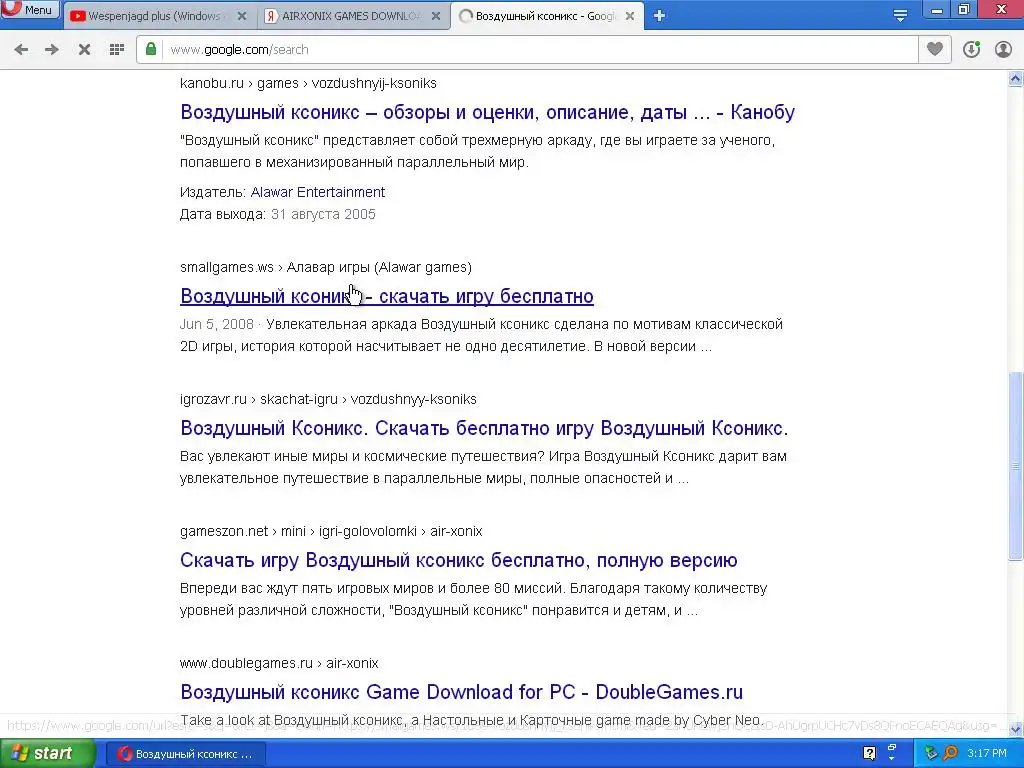This screenshot has height=768, width=1024.
Task: Switch to the Wespenjagd plus YouTube tab
Action: click(155, 16)
